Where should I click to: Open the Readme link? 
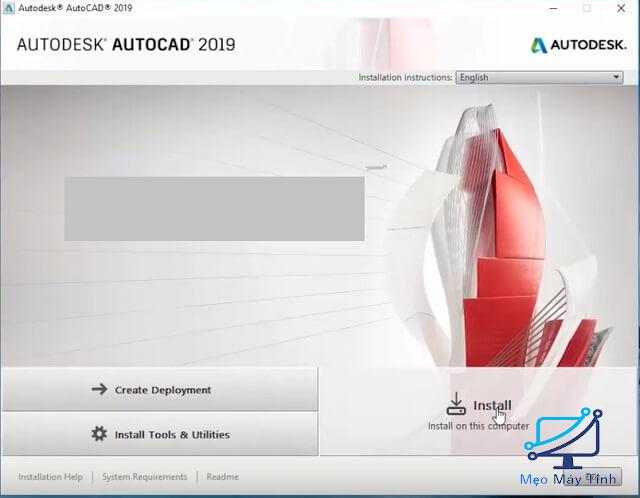point(222,477)
